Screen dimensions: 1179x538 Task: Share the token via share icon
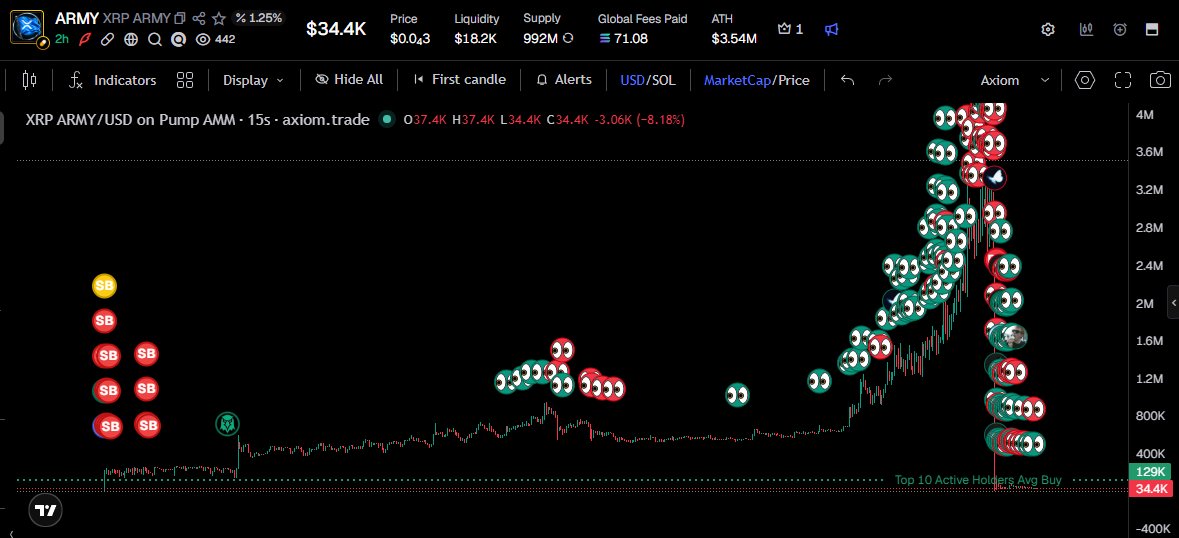pyautogui.click(x=199, y=18)
